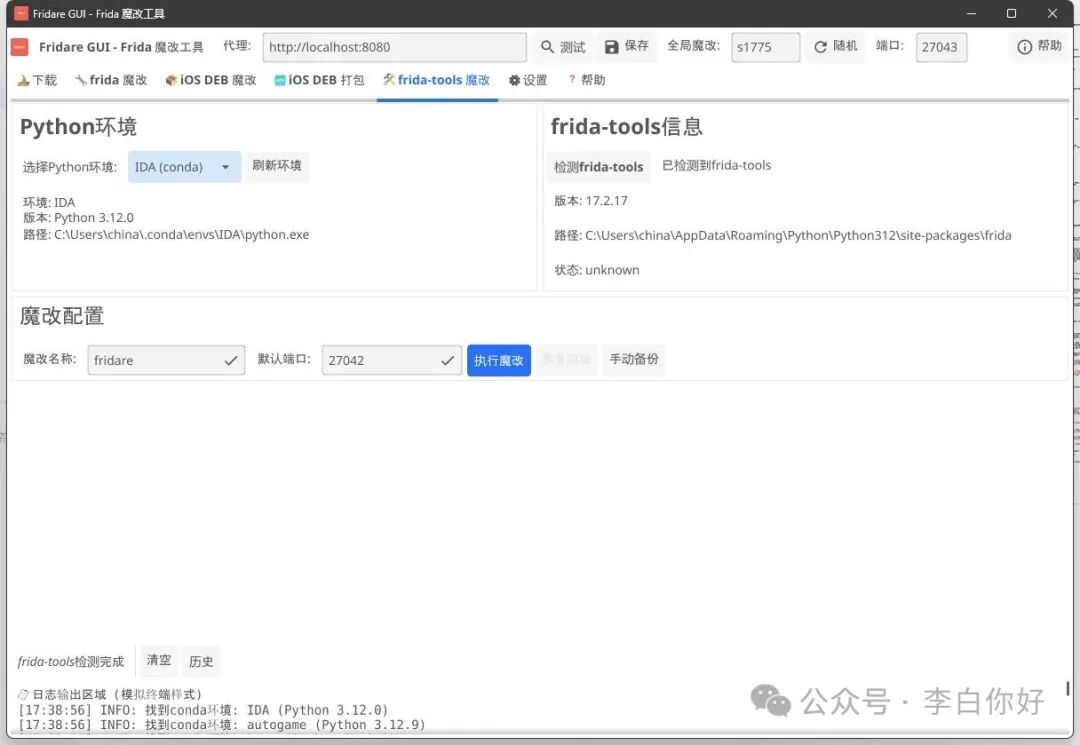This screenshot has width=1080, height=745.
Task: Click the autogame (Python 3.12.9) log line
Action: [x=222, y=724]
